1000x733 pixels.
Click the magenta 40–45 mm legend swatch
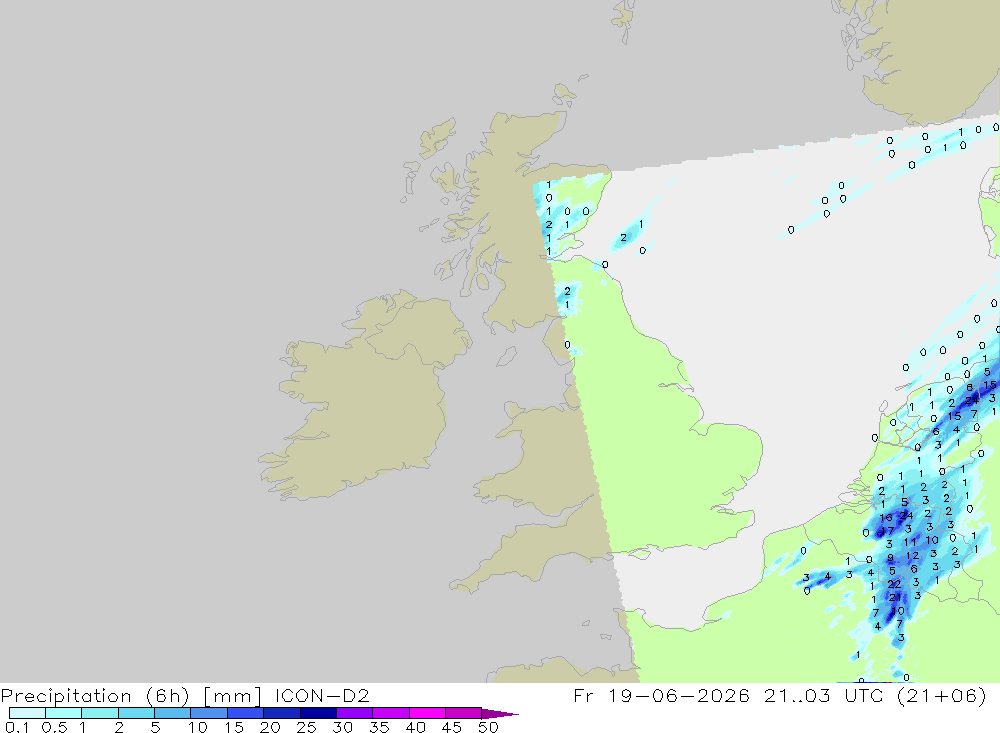[427, 713]
